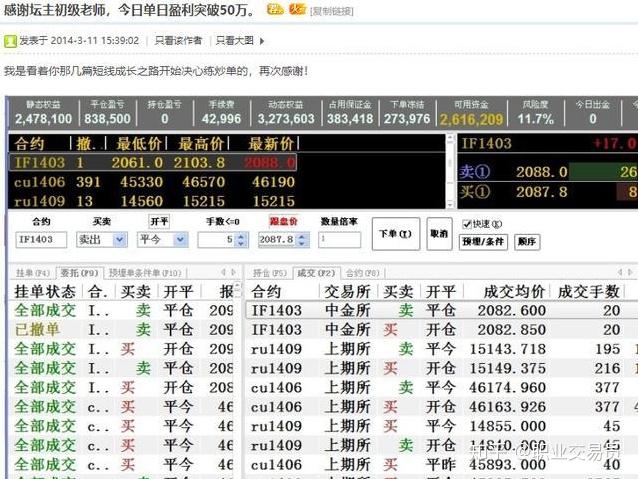Click right panel tab scroll-right arrow
Viewport: 638px width, 479px height.
(x=630, y=272)
